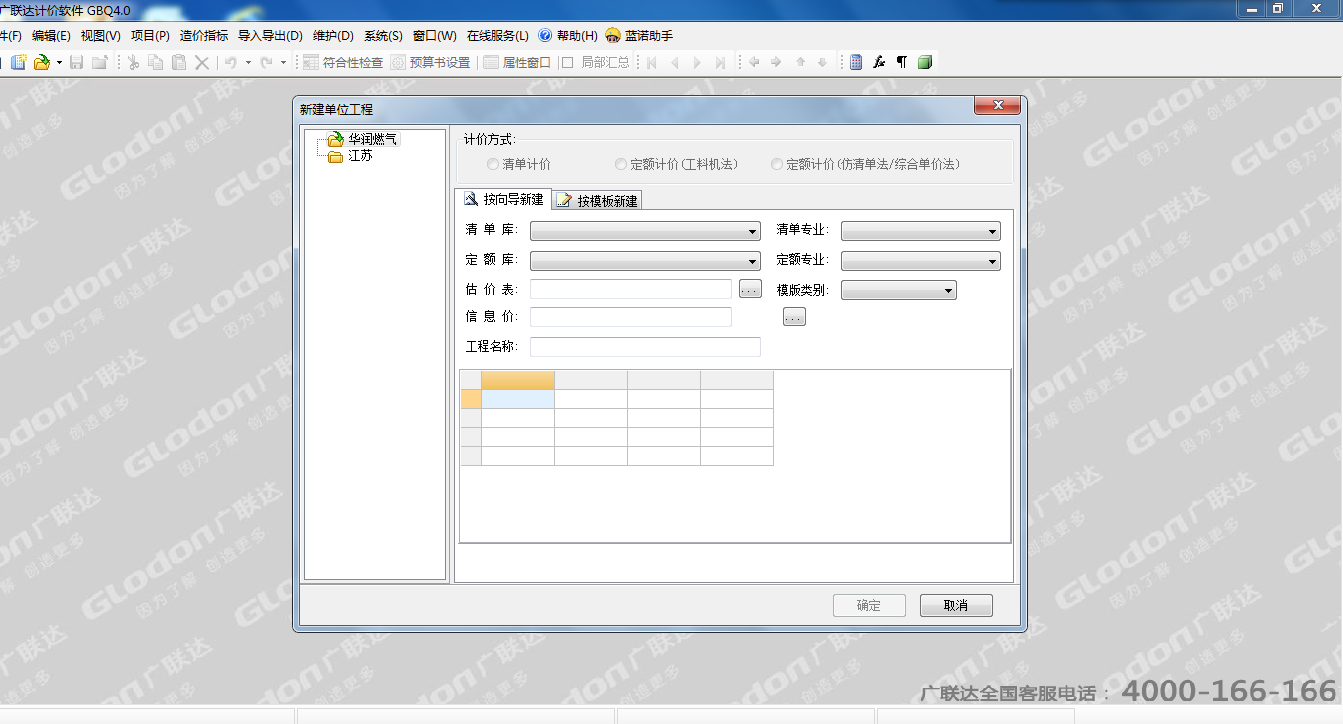Click the move up arrow icon
This screenshot has width=1343, height=724.
(800, 62)
